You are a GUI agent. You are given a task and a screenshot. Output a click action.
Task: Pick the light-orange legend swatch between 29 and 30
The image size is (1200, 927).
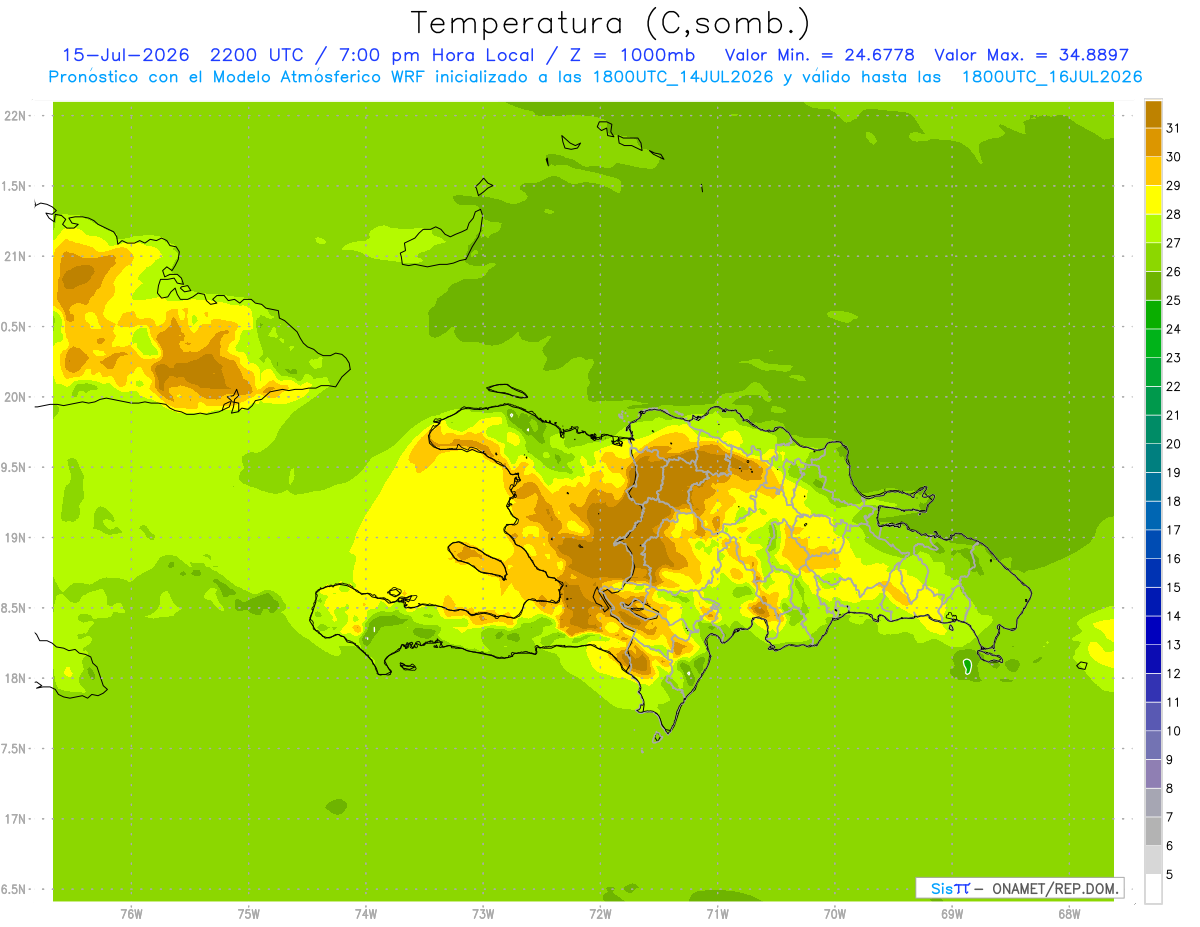tap(1153, 171)
